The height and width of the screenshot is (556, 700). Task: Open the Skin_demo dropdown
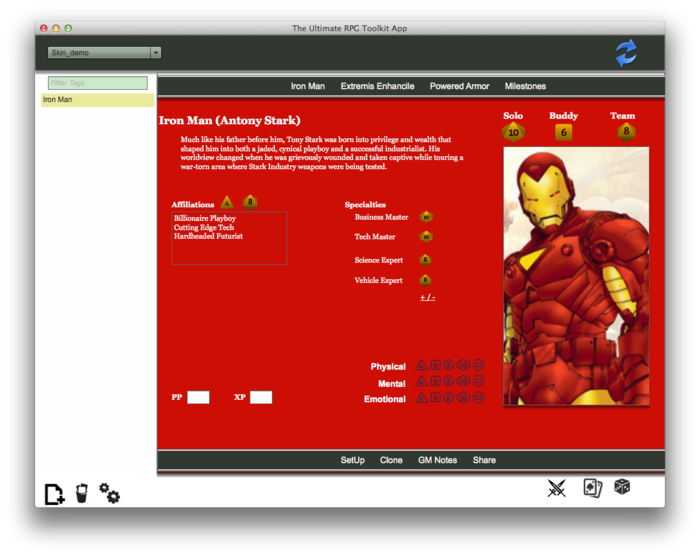point(104,53)
